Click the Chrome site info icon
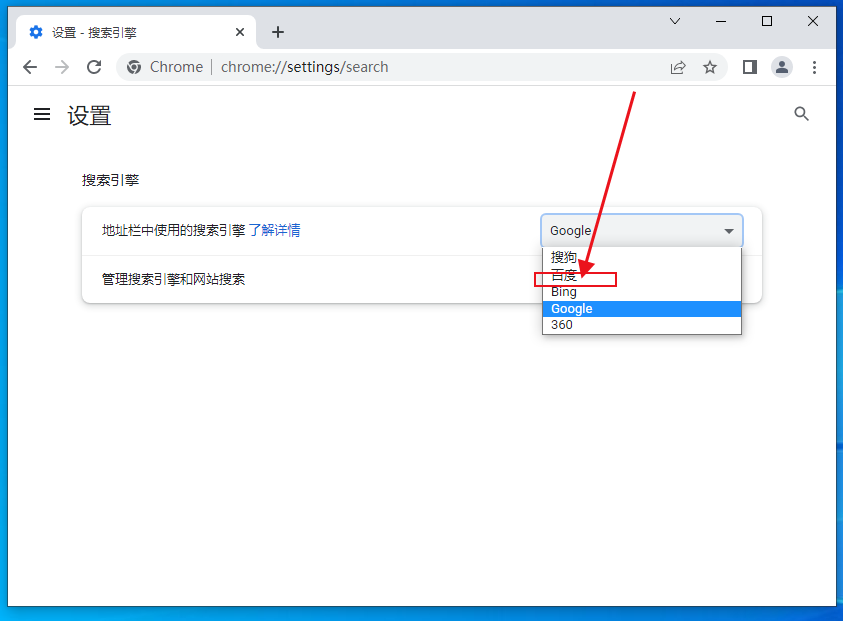The image size is (843, 621). [x=134, y=67]
